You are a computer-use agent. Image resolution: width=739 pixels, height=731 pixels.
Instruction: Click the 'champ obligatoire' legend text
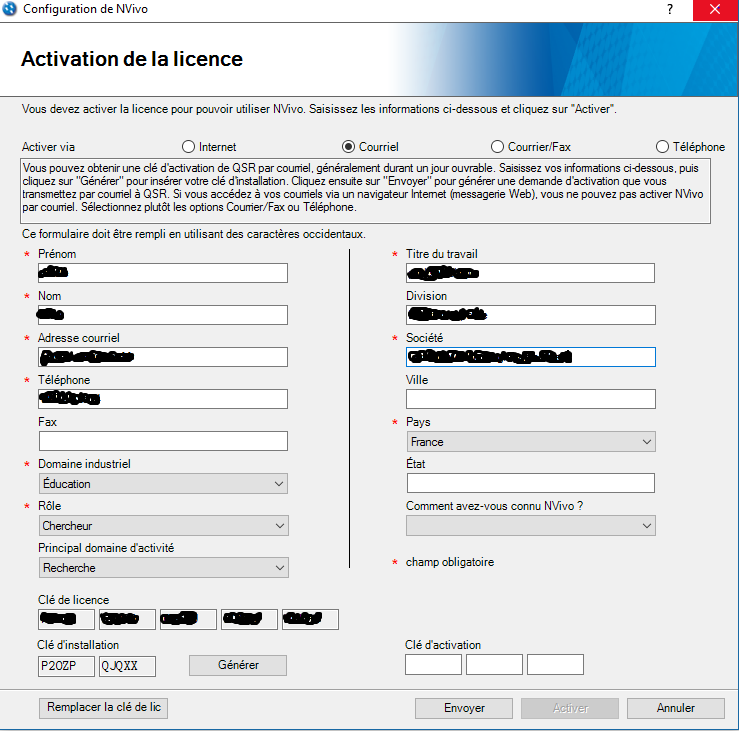pos(450,562)
